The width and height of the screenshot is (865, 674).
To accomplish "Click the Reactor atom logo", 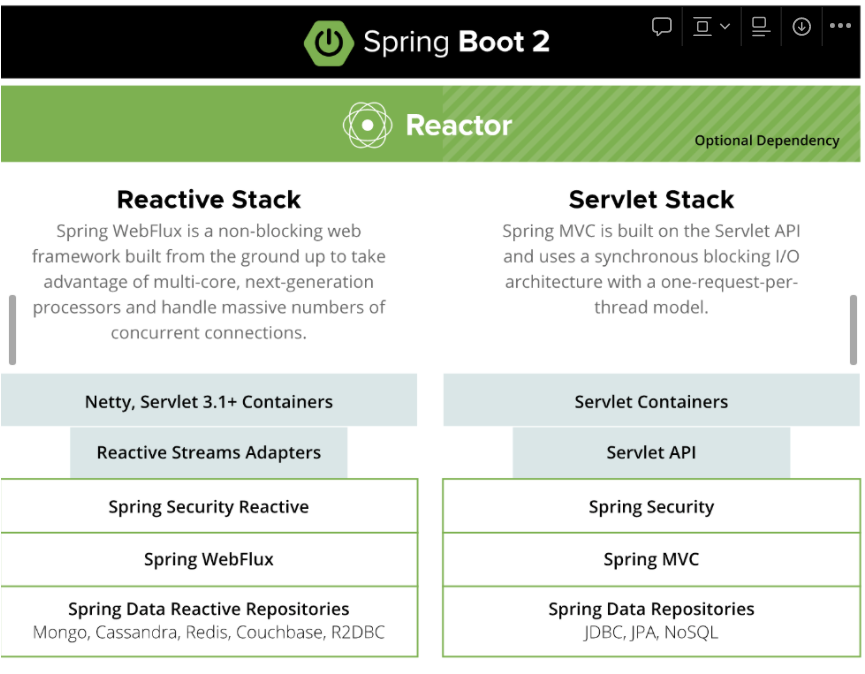I will [x=367, y=125].
